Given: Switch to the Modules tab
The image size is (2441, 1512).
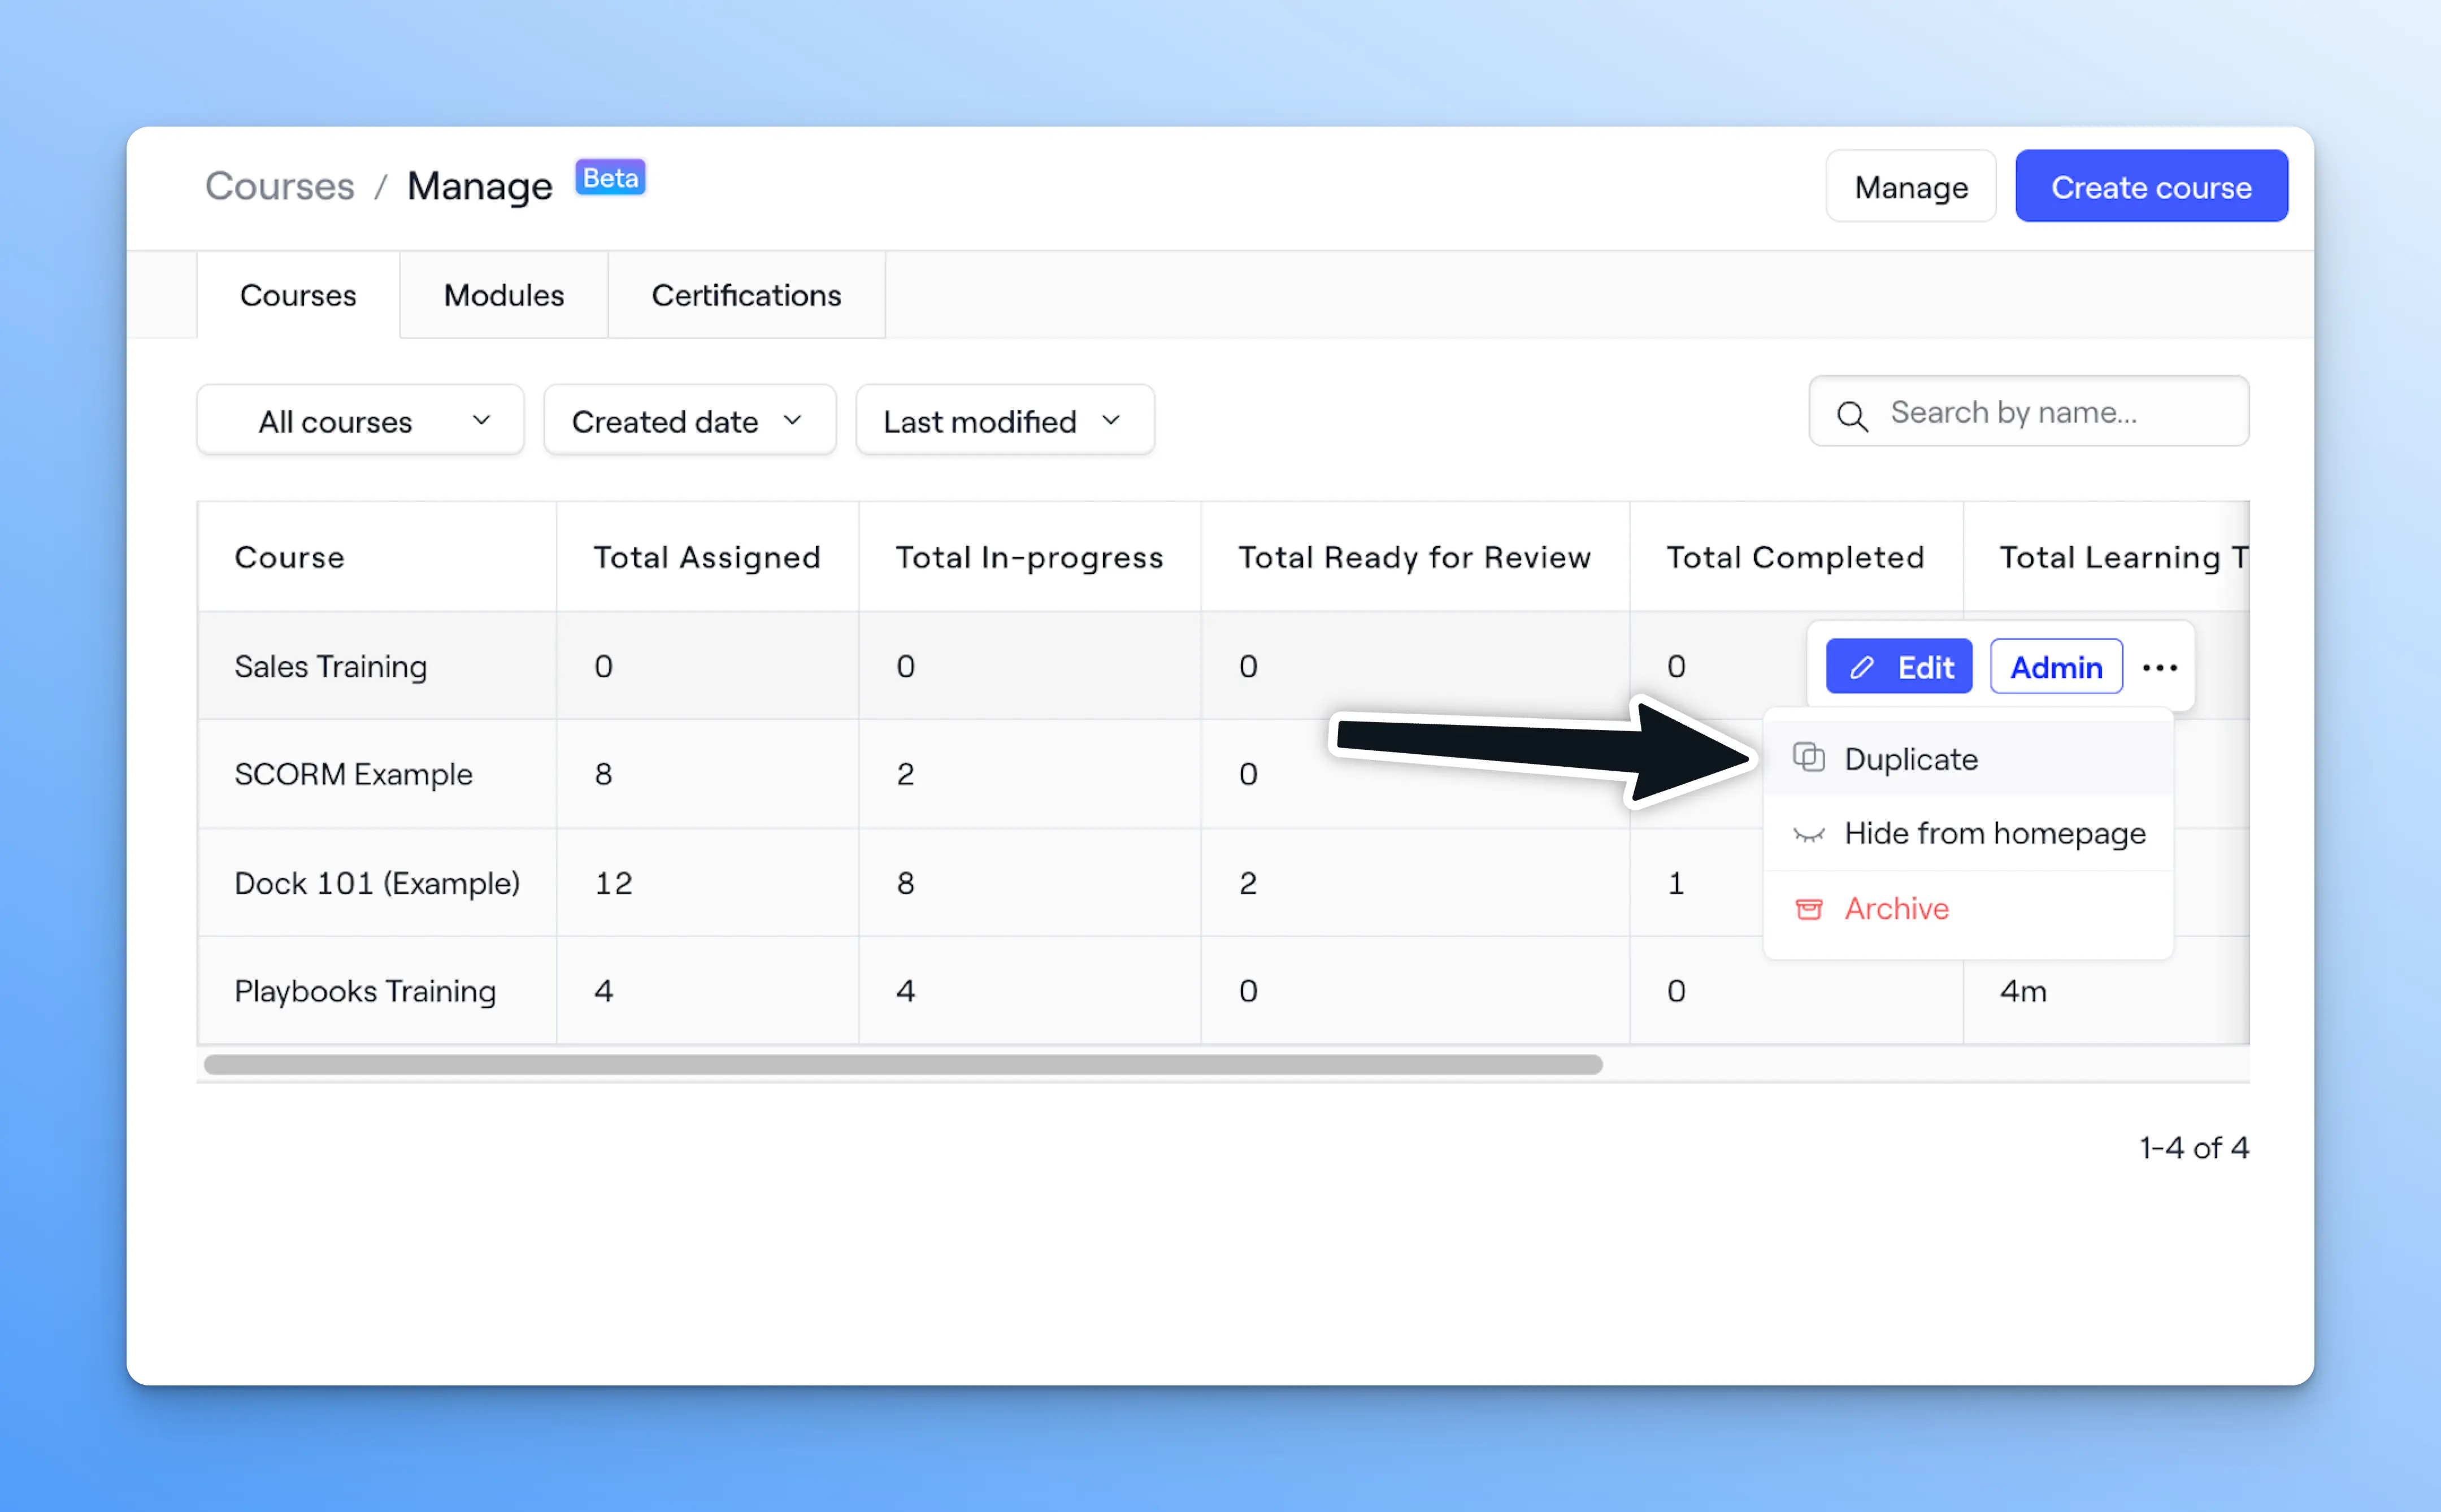Looking at the screenshot, I should pyautogui.click(x=504, y=295).
